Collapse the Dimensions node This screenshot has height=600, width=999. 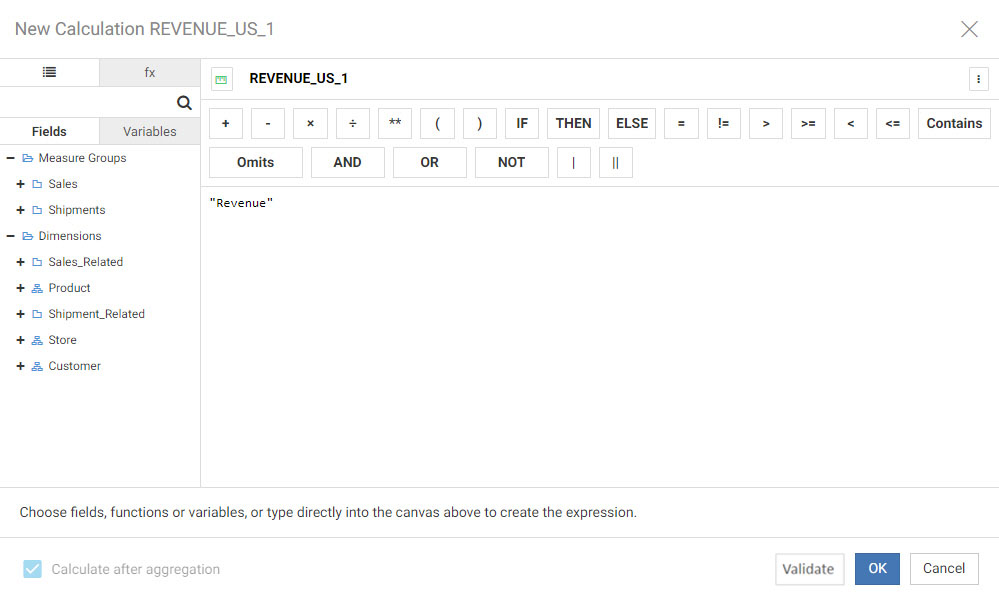point(10,236)
